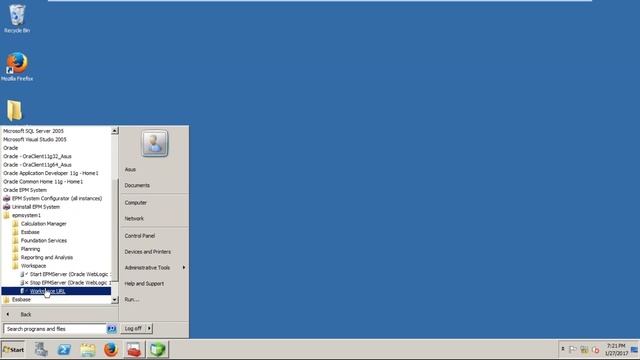The height and width of the screenshot is (360, 640).
Task: Open the arrow menu beside Log off
Action: tap(149, 329)
